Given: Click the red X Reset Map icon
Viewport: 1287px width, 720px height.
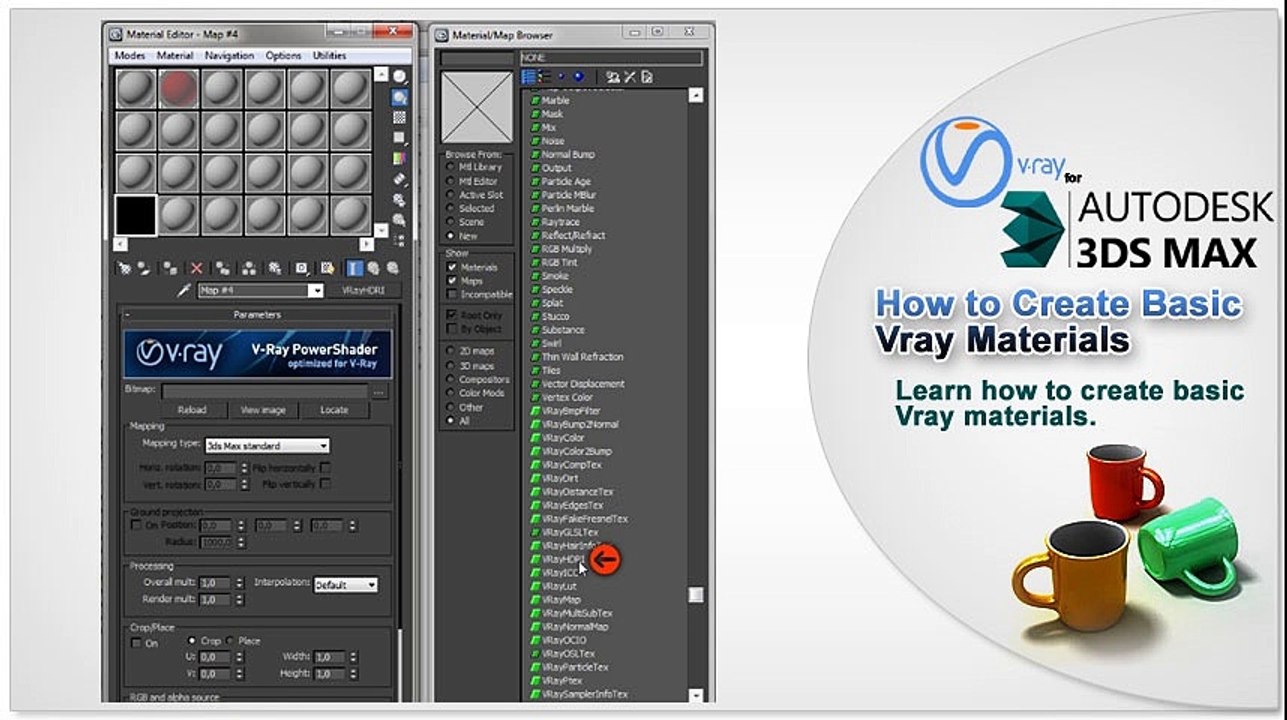Looking at the screenshot, I should (197, 268).
